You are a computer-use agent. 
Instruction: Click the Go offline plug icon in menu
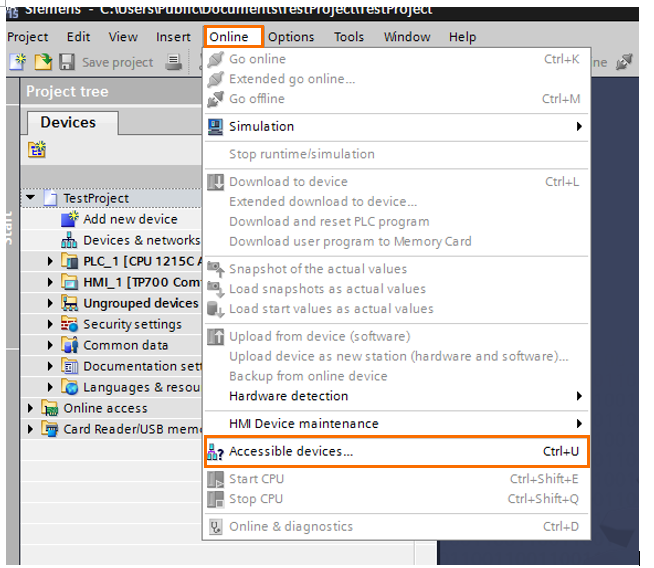(215, 99)
